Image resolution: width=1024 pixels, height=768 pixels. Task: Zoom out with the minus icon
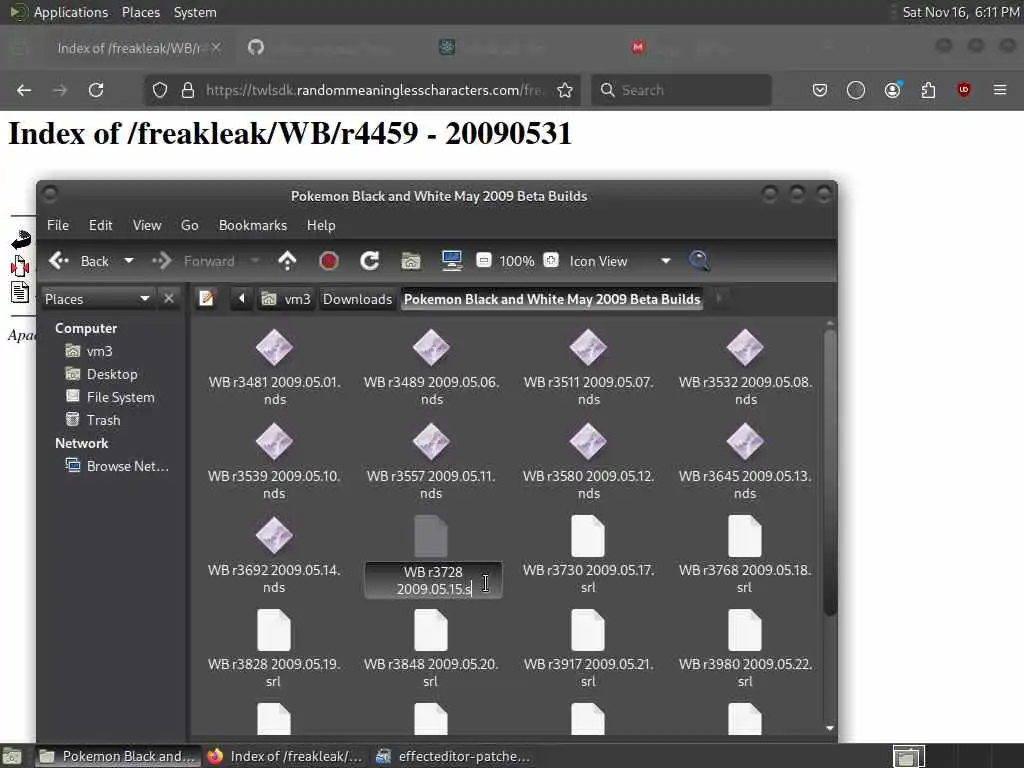click(x=483, y=261)
